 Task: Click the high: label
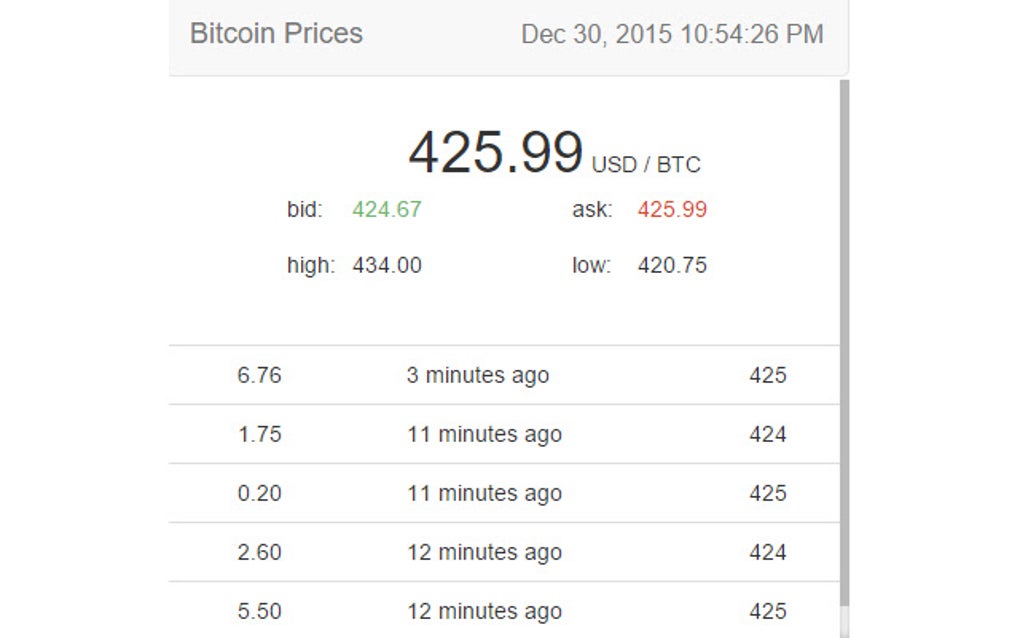tap(311, 265)
